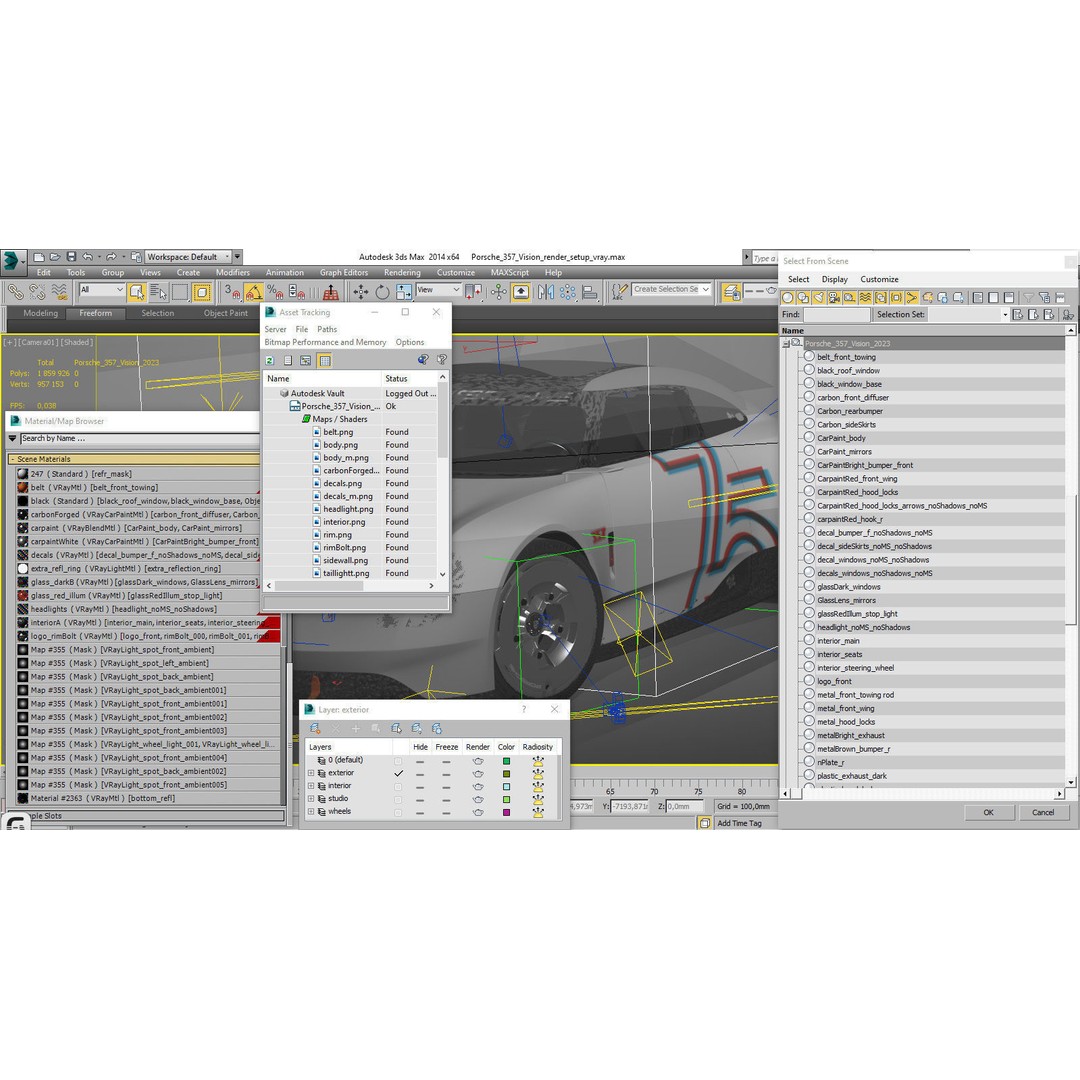Click the wheels layer magenta color swatch

point(506,813)
